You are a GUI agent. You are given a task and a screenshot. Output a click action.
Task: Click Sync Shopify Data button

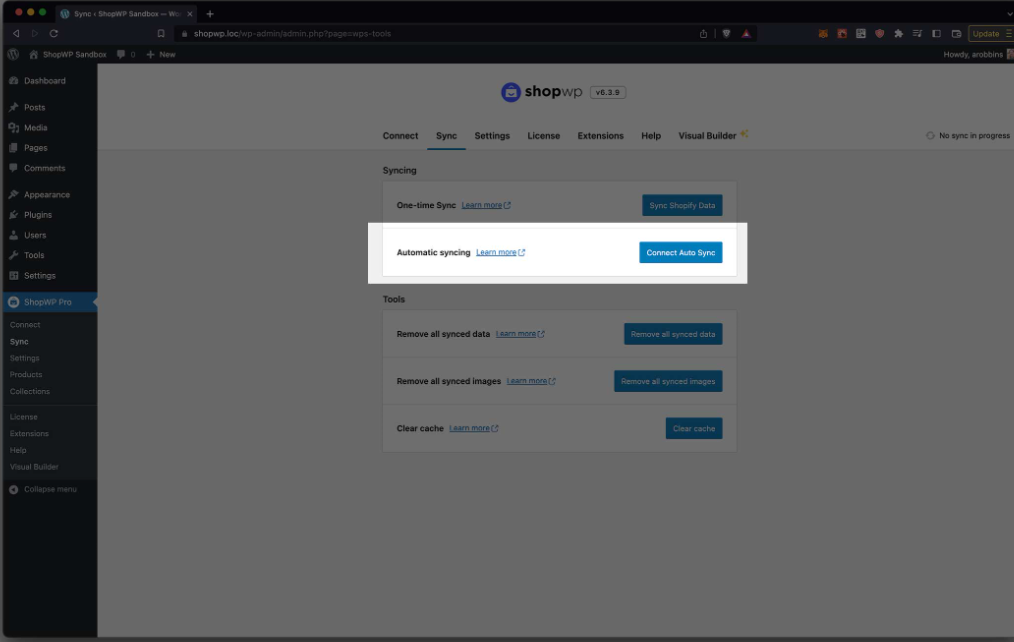click(x=682, y=206)
